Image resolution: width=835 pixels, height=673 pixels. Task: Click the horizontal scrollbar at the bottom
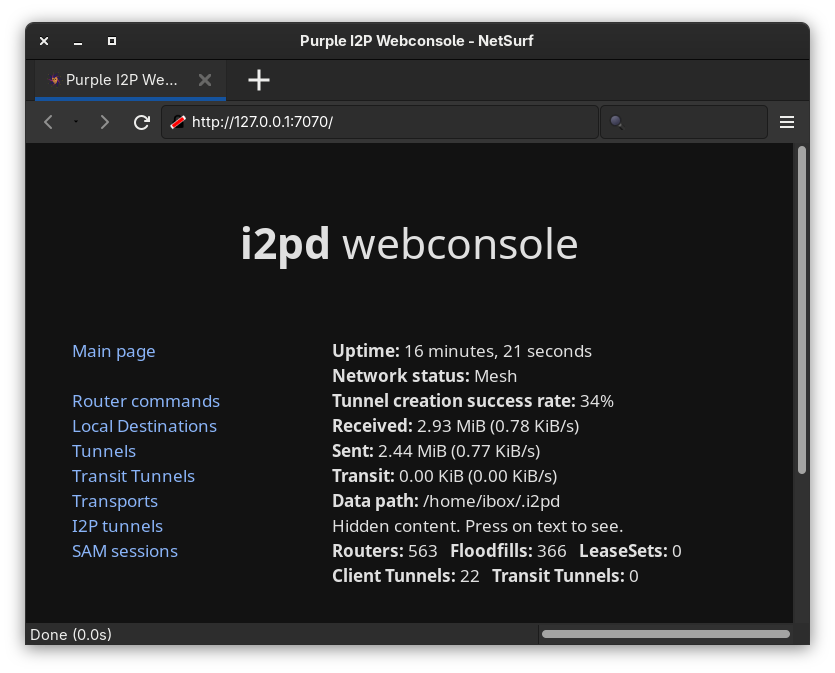point(665,634)
